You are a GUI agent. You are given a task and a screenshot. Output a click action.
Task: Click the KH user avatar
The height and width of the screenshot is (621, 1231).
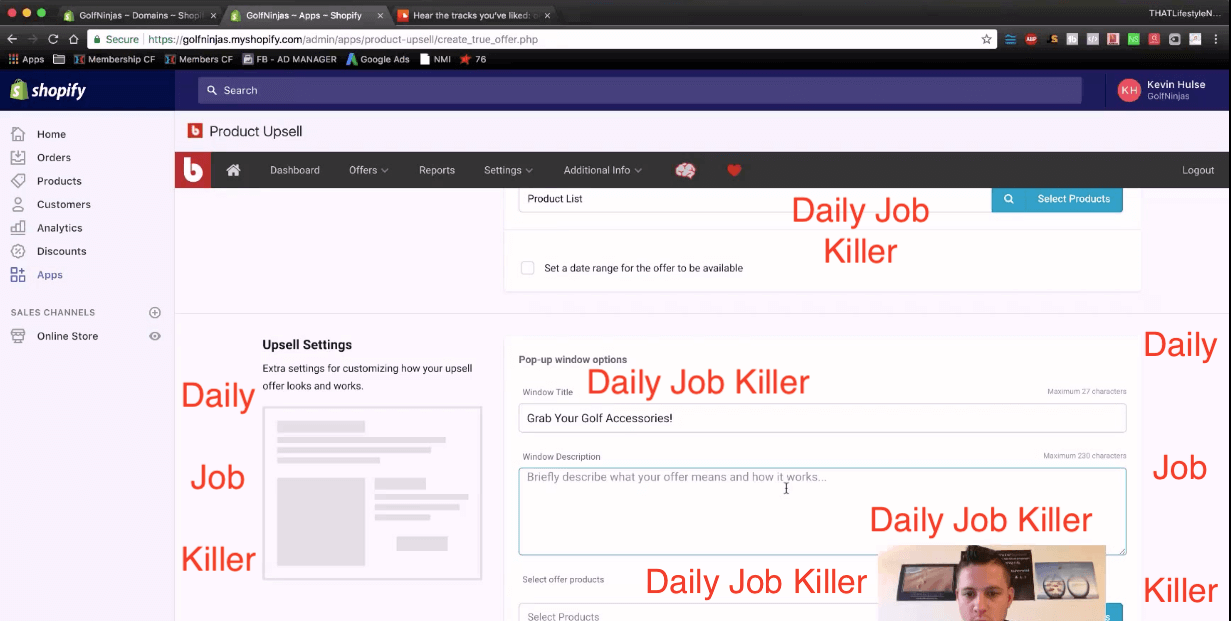(1129, 90)
